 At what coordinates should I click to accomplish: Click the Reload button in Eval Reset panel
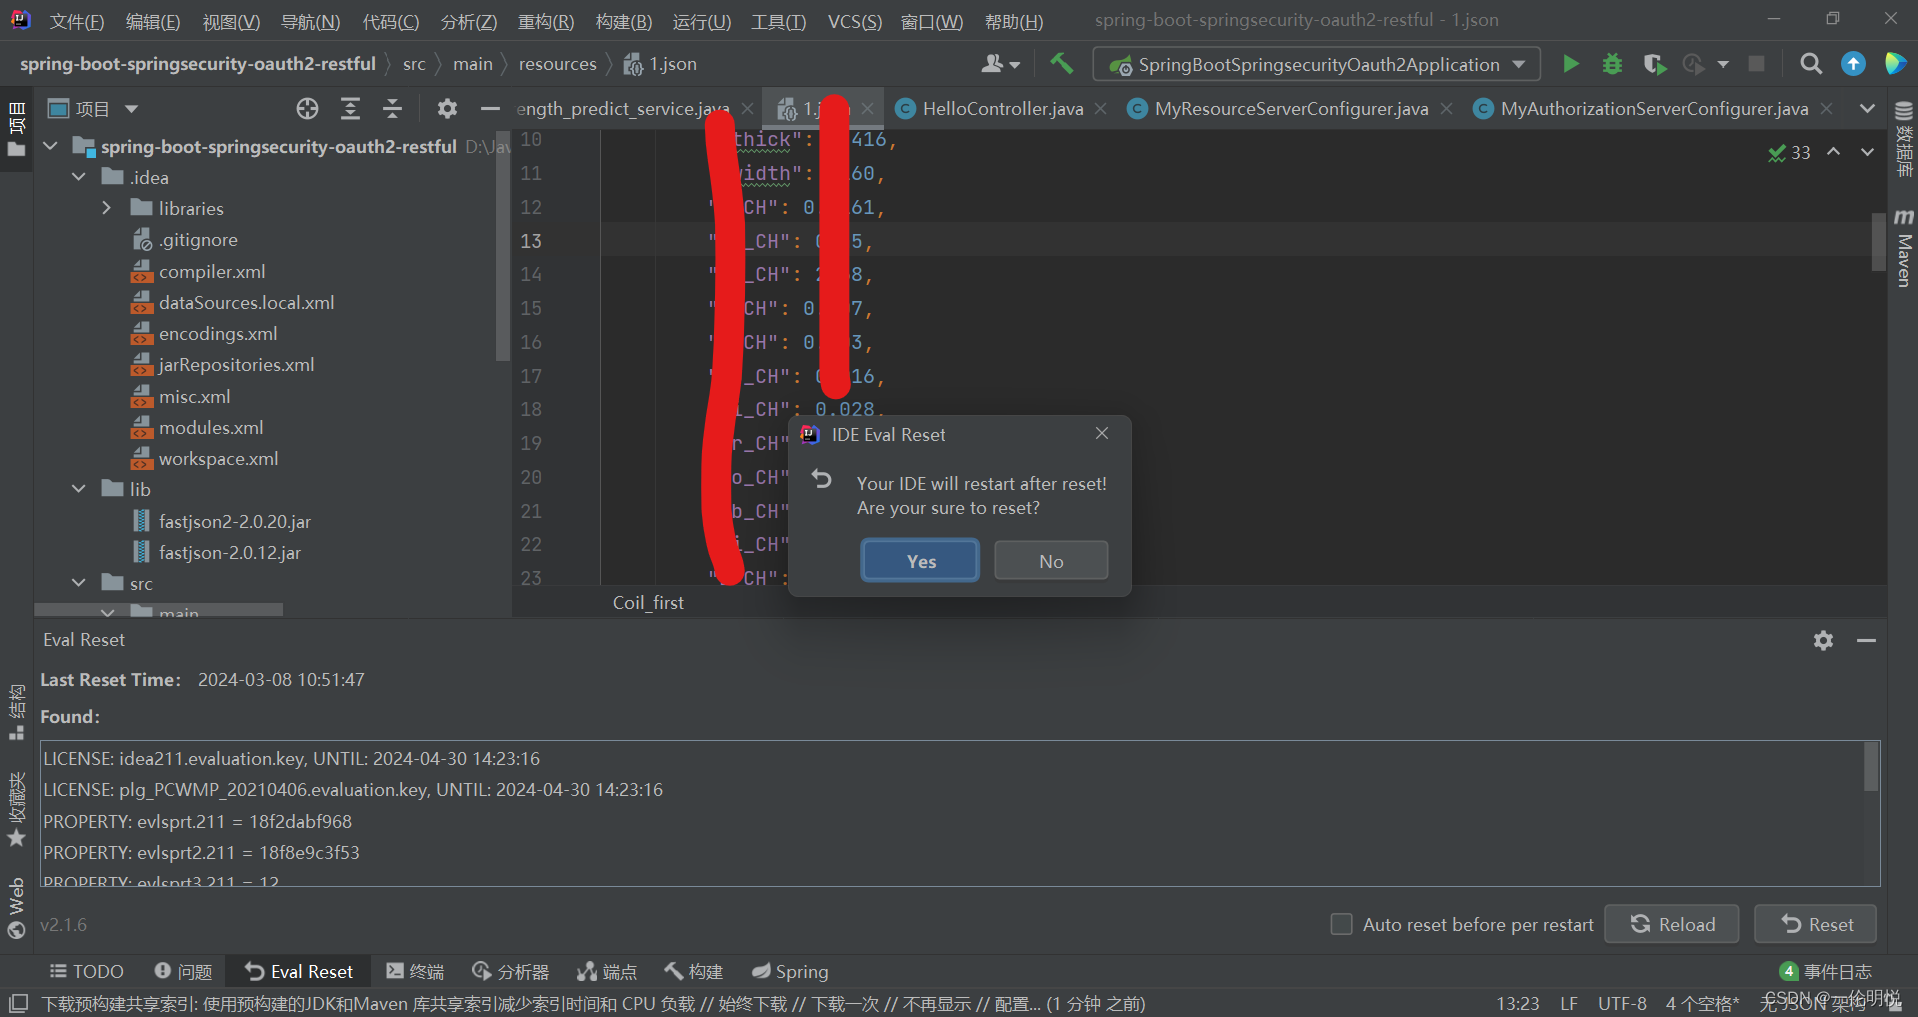pyautogui.click(x=1671, y=923)
